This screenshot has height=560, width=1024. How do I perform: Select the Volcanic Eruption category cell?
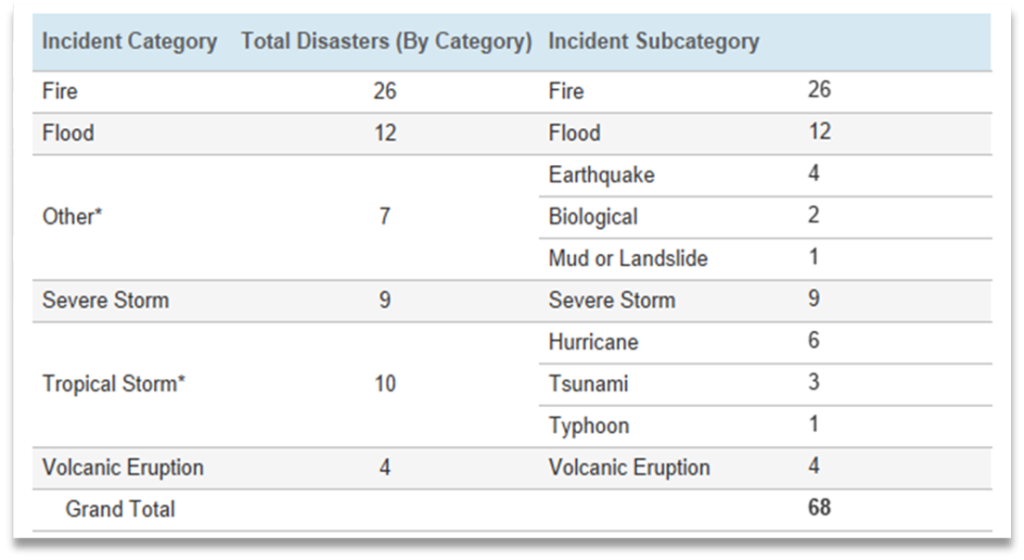click(122, 467)
